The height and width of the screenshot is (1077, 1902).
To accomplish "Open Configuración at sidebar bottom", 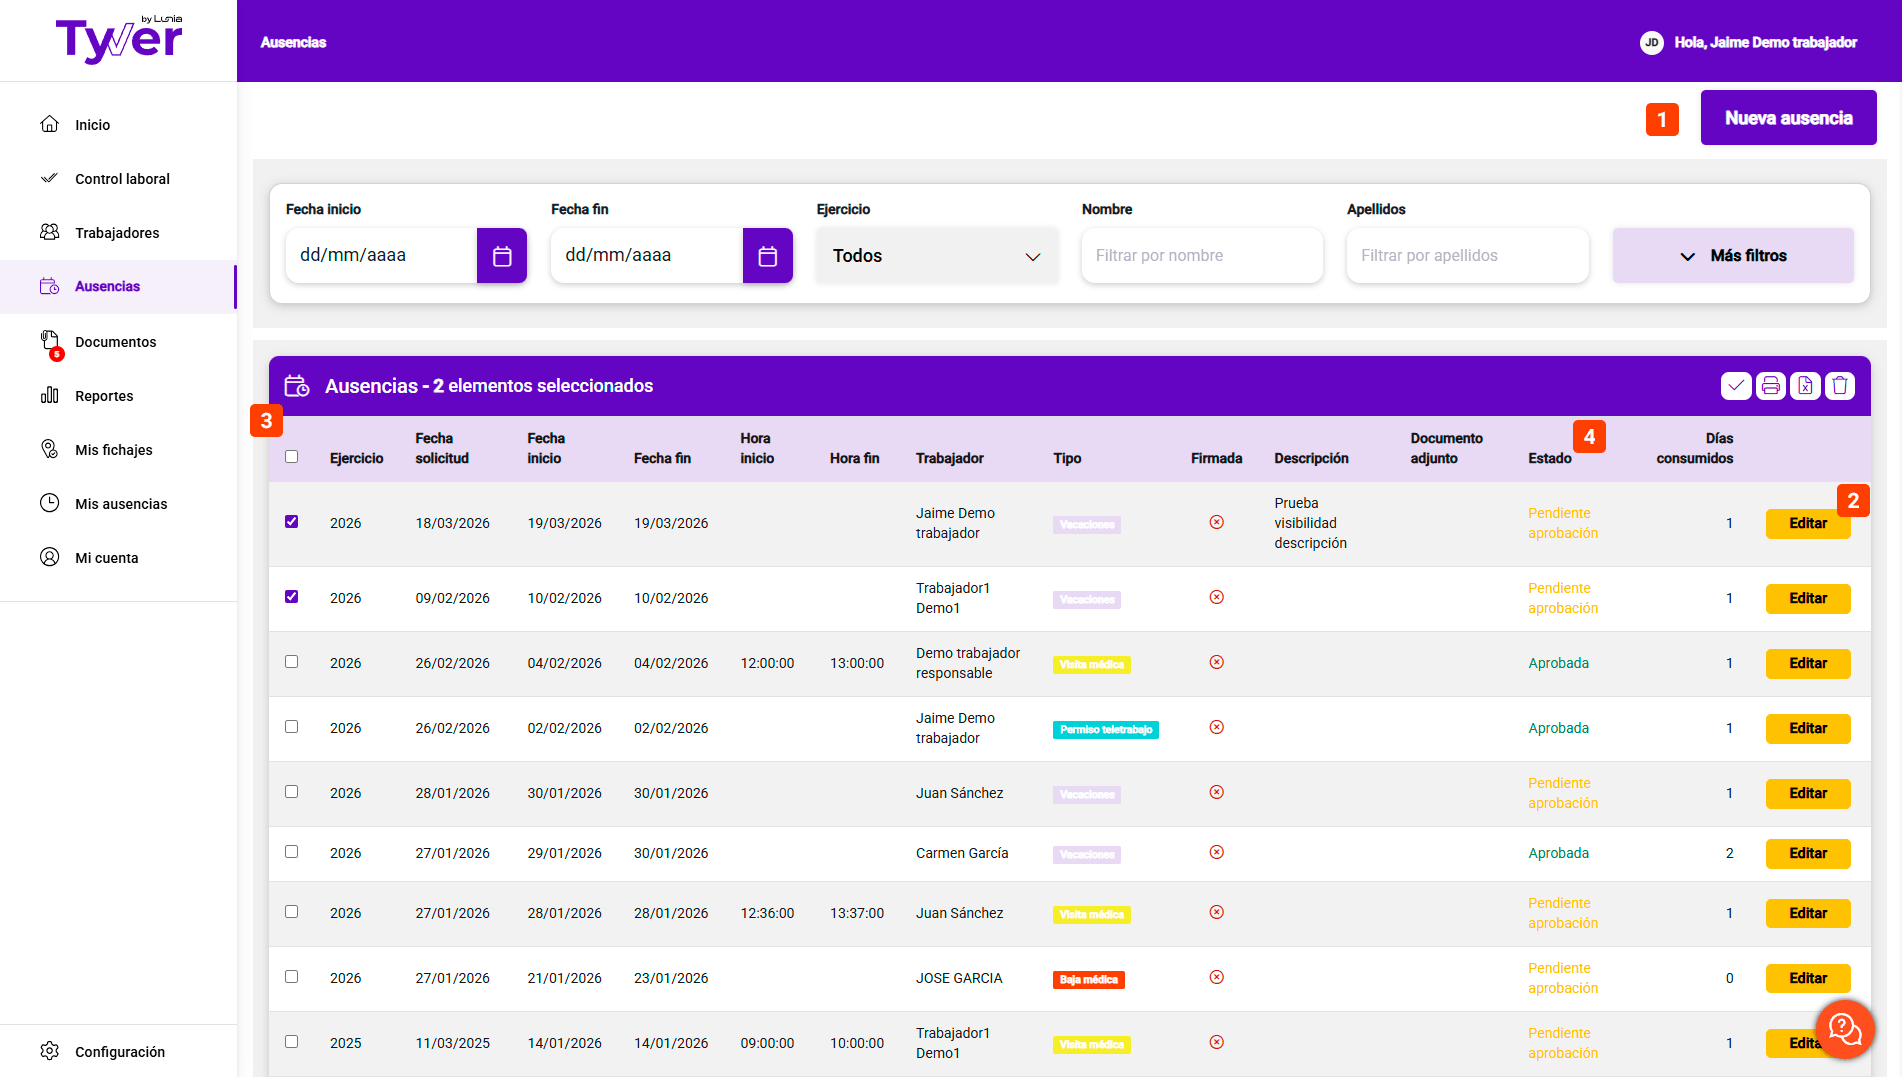I will pyautogui.click(x=118, y=1052).
